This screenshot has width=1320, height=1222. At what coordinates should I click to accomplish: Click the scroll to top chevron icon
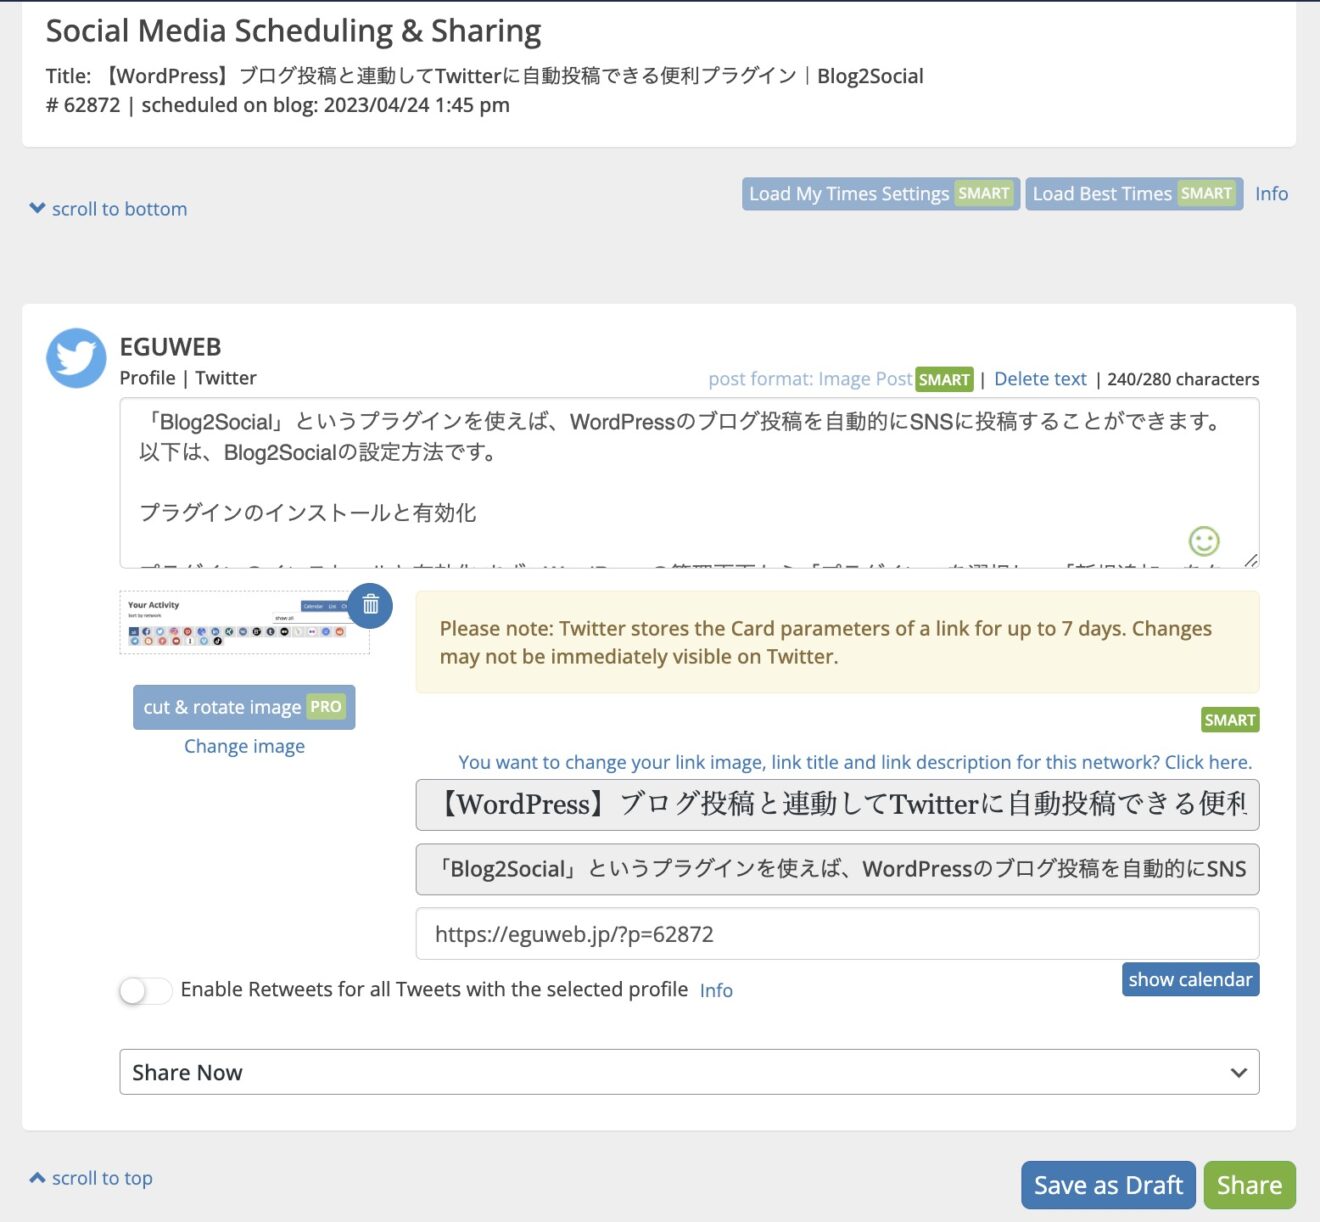pos(37,1177)
